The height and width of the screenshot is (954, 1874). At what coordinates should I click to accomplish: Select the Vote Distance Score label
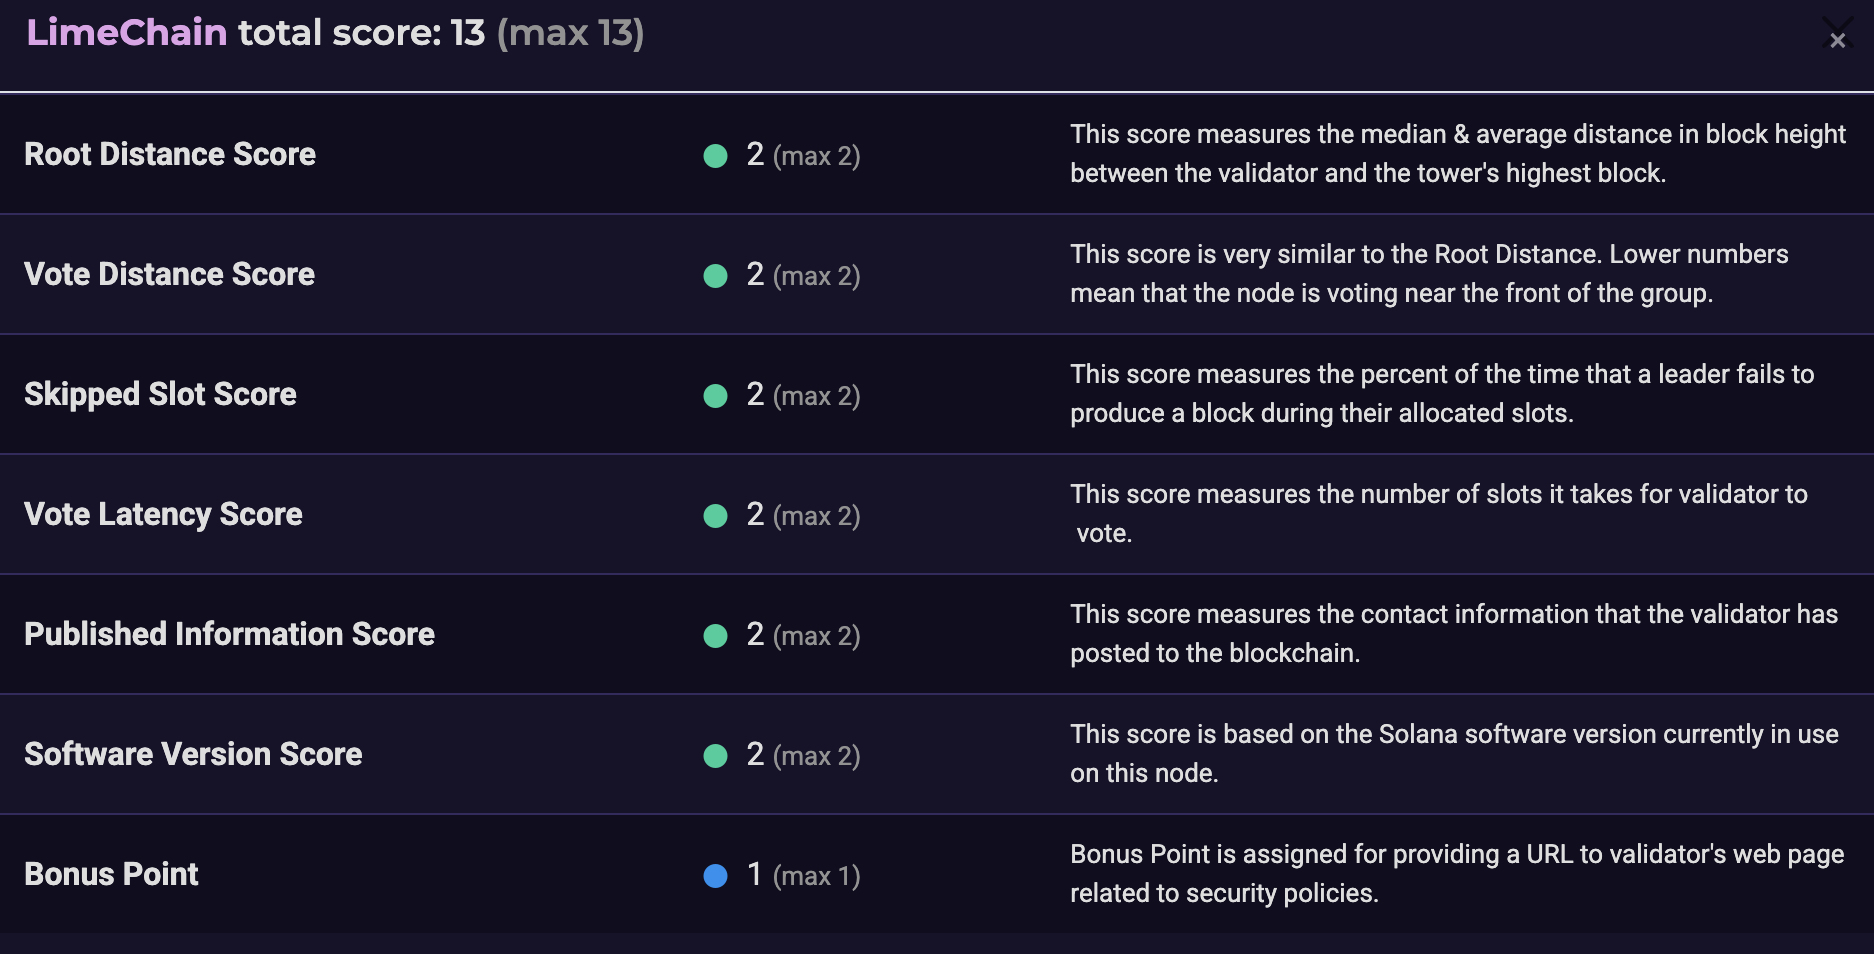coord(169,274)
